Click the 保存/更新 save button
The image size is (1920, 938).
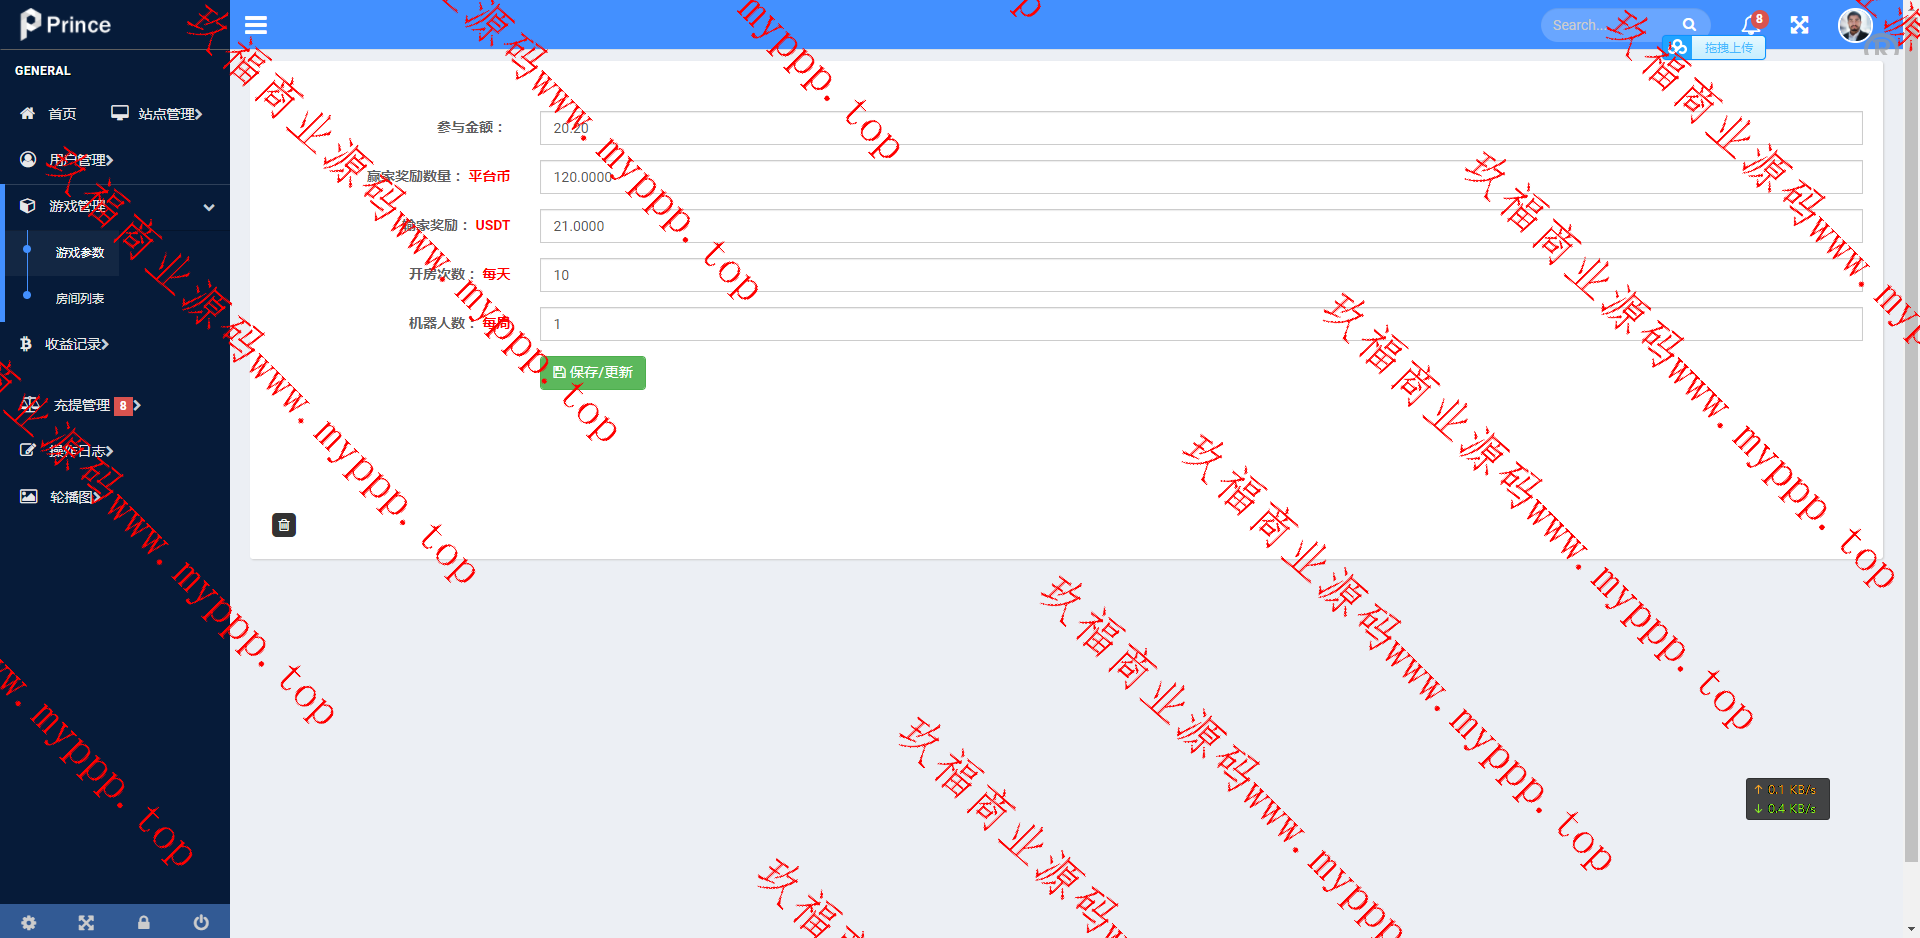(593, 373)
